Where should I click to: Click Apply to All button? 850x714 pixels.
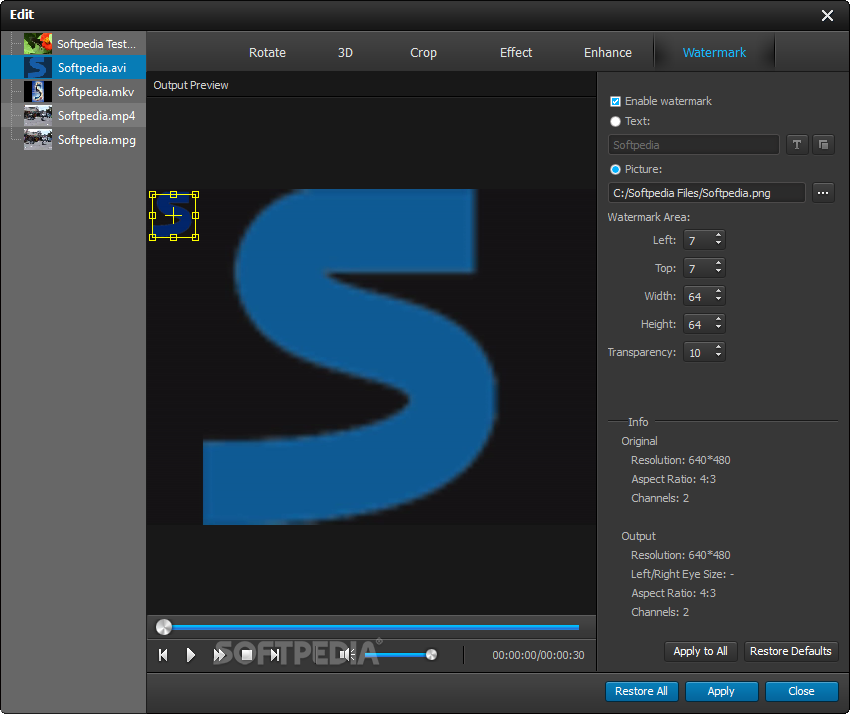pos(700,651)
